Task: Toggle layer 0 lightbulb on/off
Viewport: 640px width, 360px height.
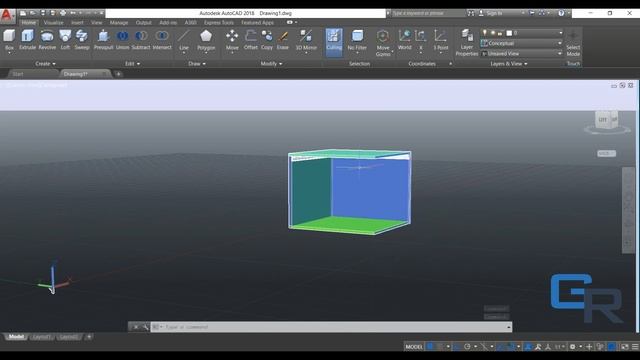Action: [x=484, y=33]
